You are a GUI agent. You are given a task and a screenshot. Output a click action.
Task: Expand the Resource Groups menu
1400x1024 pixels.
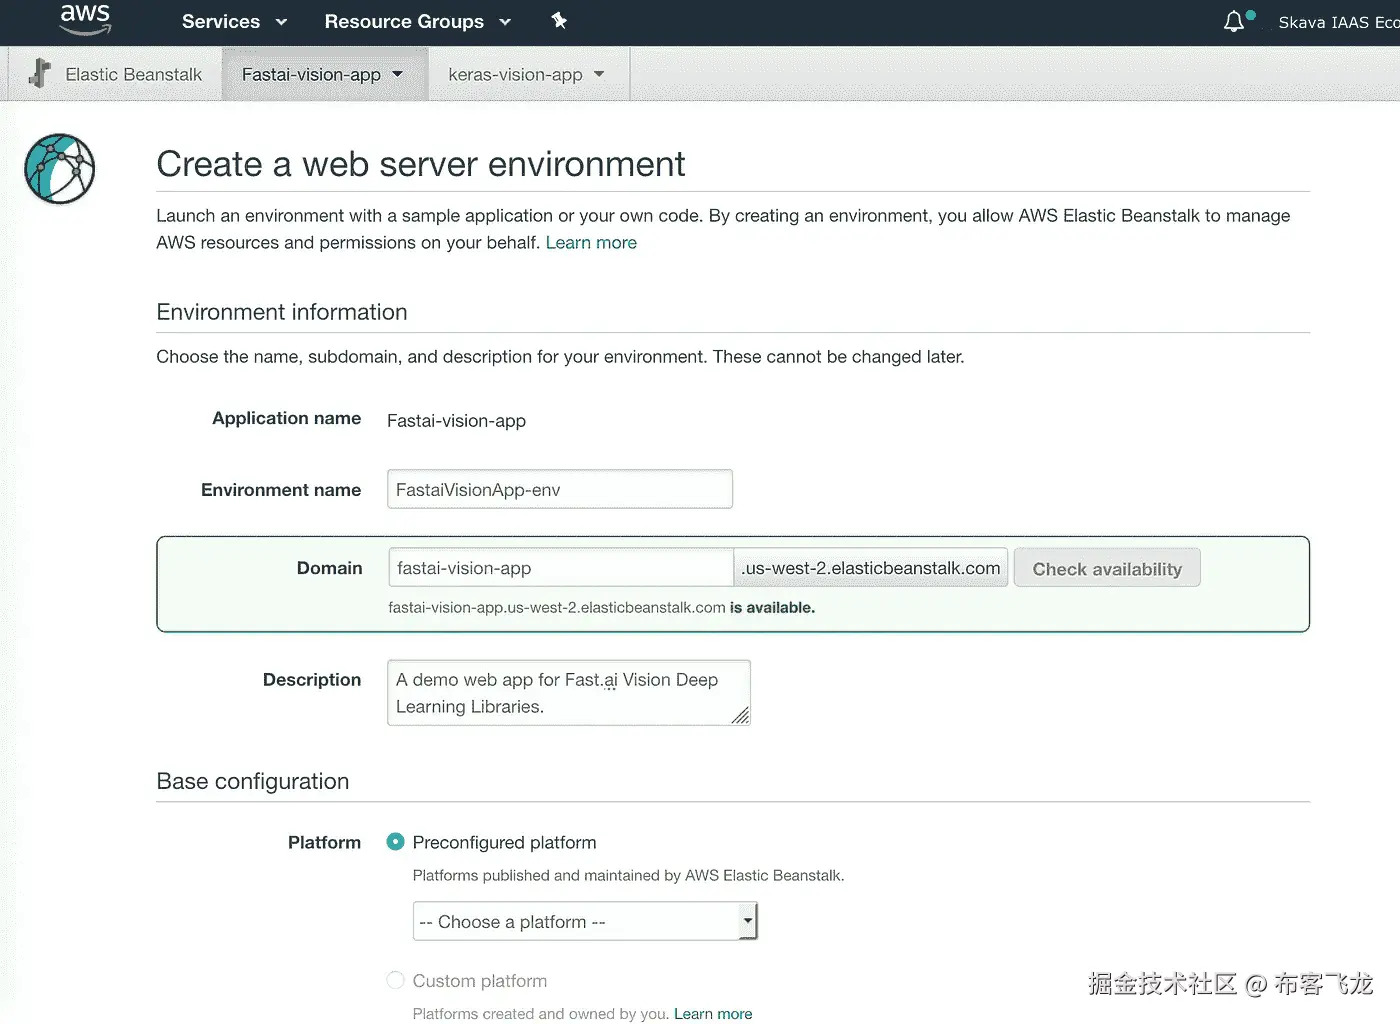tap(417, 22)
